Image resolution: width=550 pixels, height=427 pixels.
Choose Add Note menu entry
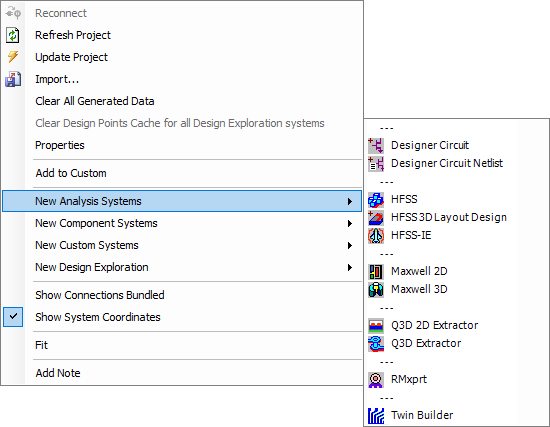point(58,373)
